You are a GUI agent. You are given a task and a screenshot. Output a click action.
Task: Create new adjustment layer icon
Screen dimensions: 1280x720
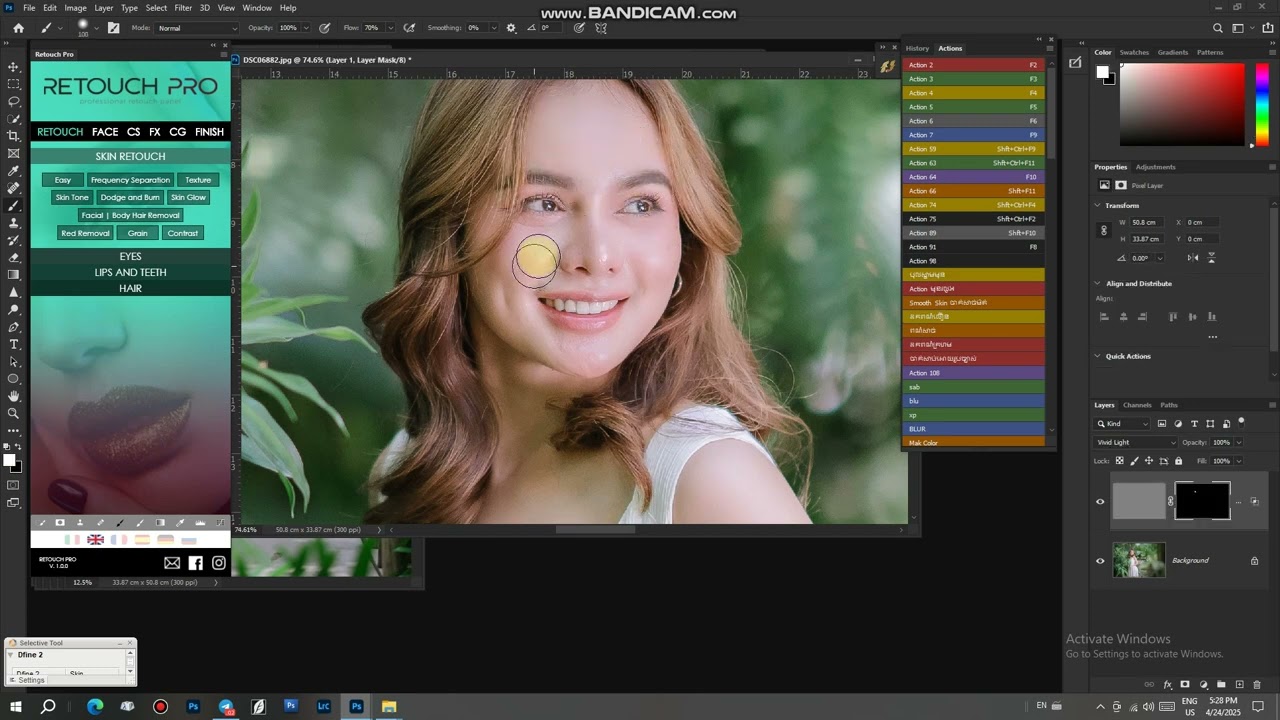click(x=1203, y=685)
